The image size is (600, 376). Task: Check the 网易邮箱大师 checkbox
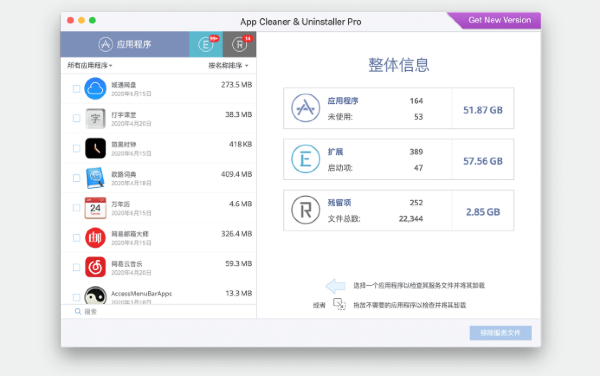coord(77,238)
